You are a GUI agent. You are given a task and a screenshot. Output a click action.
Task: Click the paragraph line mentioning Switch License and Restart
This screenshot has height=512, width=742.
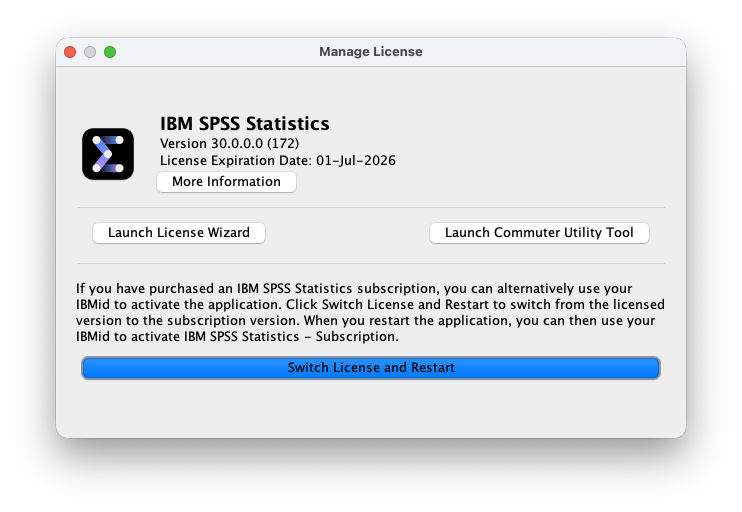click(370, 304)
